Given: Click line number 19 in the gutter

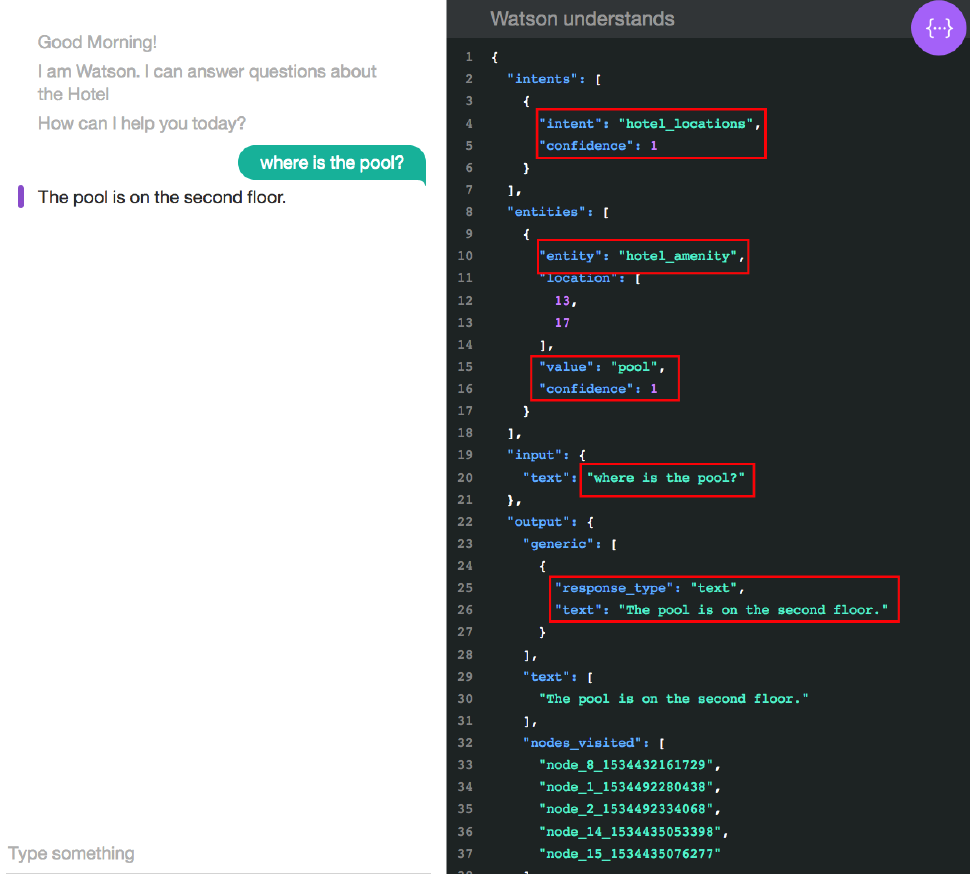Looking at the screenshot, I should (x=465, y=455).
